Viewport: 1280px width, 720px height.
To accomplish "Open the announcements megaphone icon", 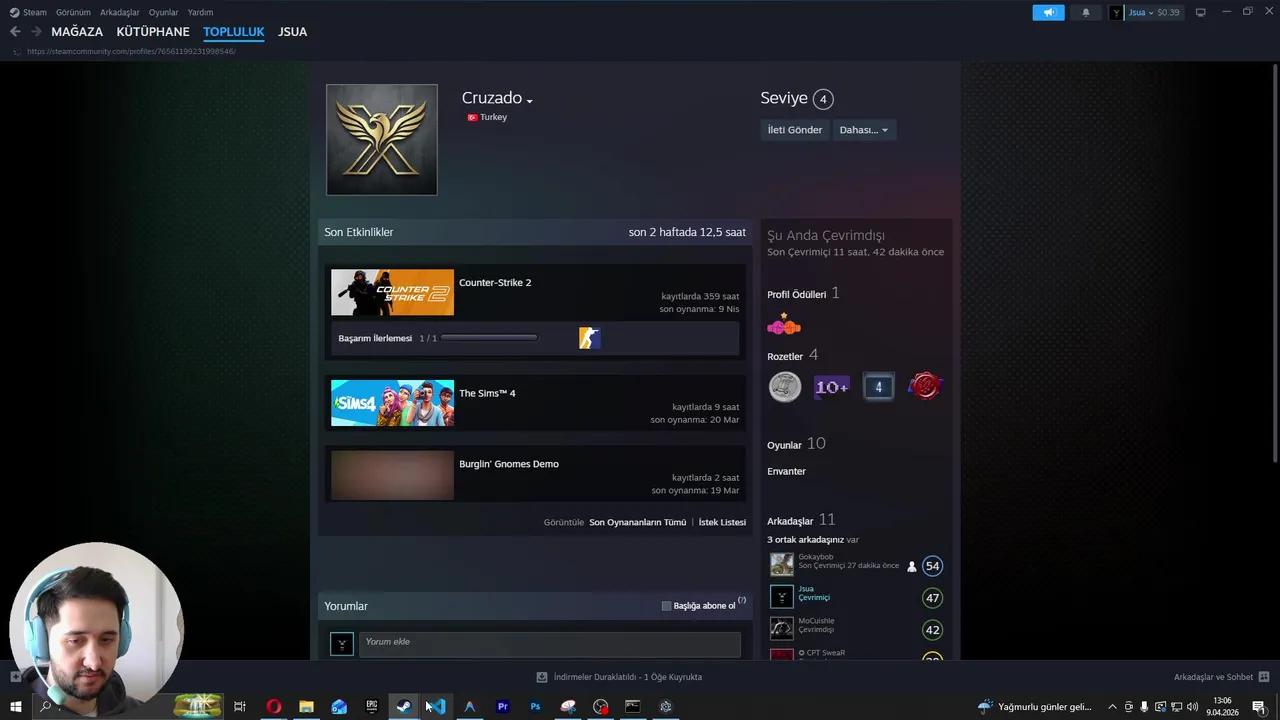I will coord(1048,12).
